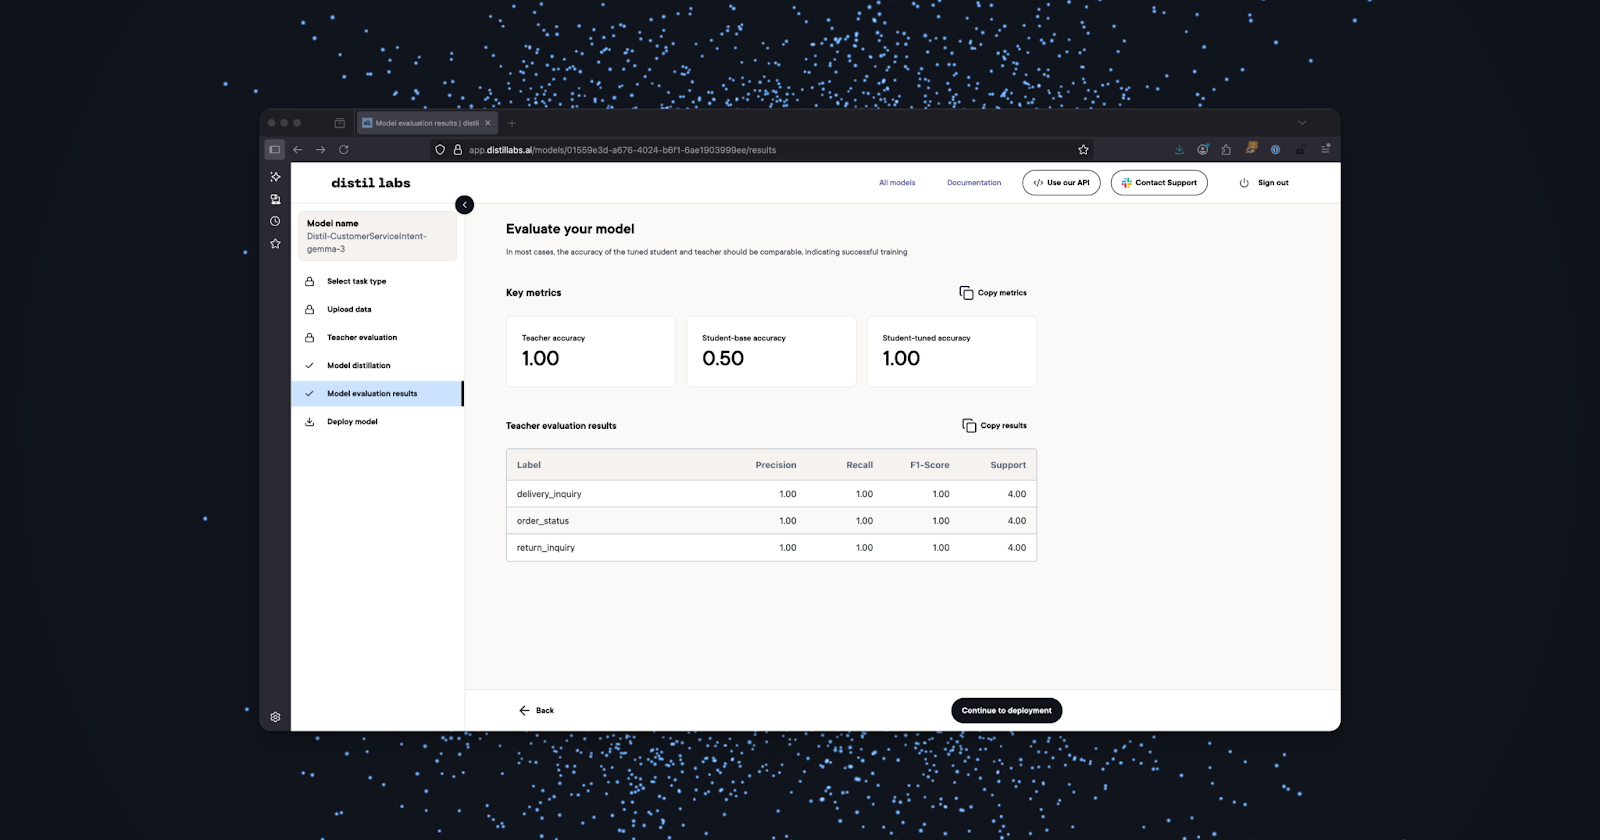Click the Precision value for return_inquiry
Viewport: 1600px width, 840px height.
[x=788, y=548]
